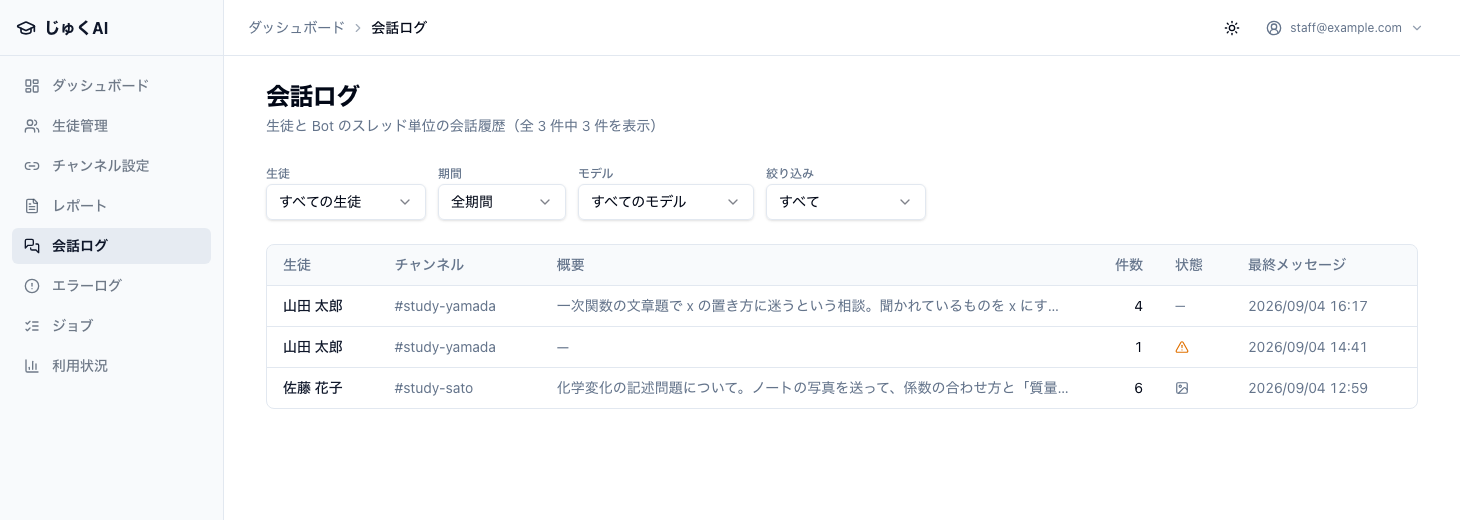The width and height of the screenshot is (1460, 520).
Task: Click the 概要 column header
Action: pos(571,265)
